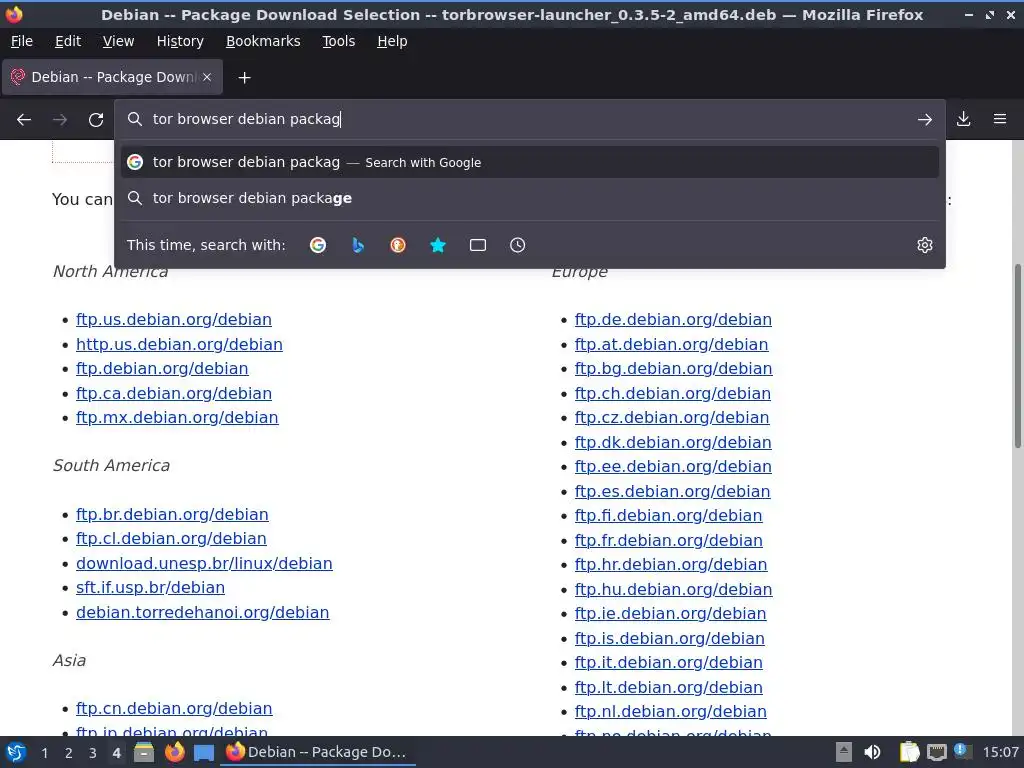Launch Firefox from the taskbar launcher
1024x768 pixels.
tap(174, 752)
